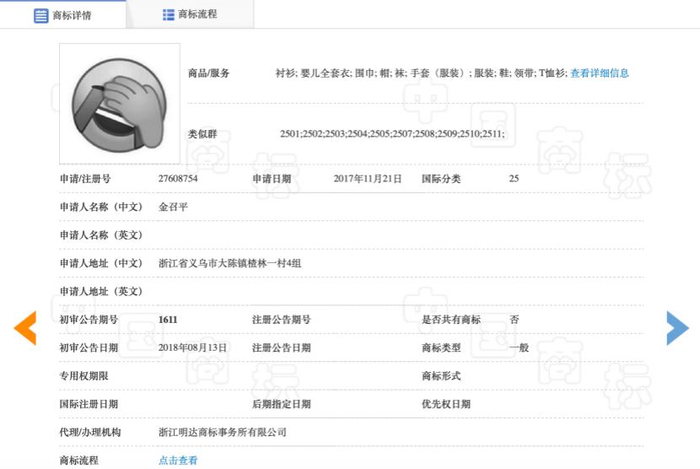Click the 申请人地址(中文) label

coord(101,263)
